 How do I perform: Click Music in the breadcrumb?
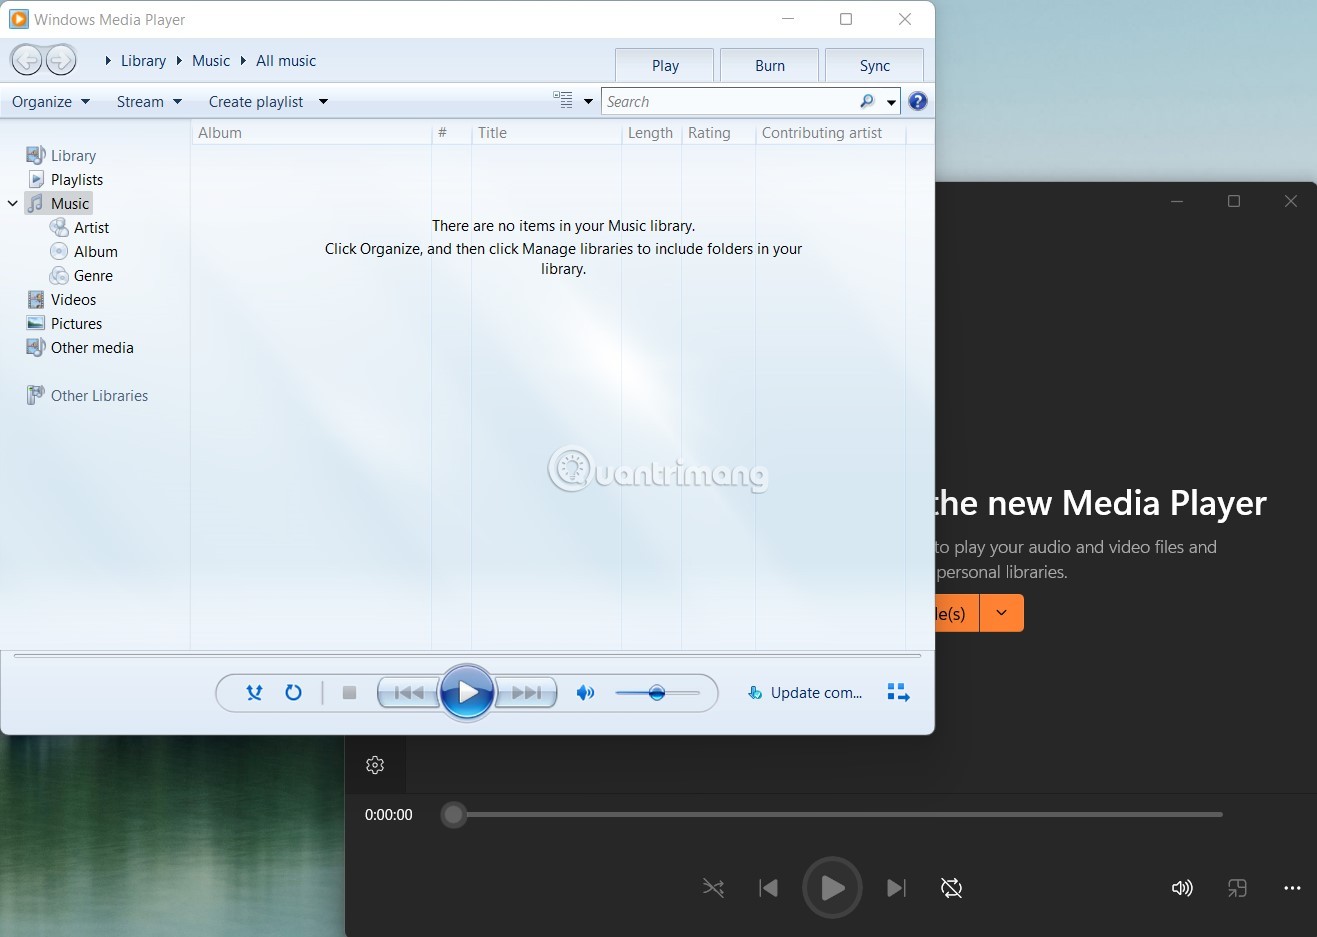click(211, 60)
